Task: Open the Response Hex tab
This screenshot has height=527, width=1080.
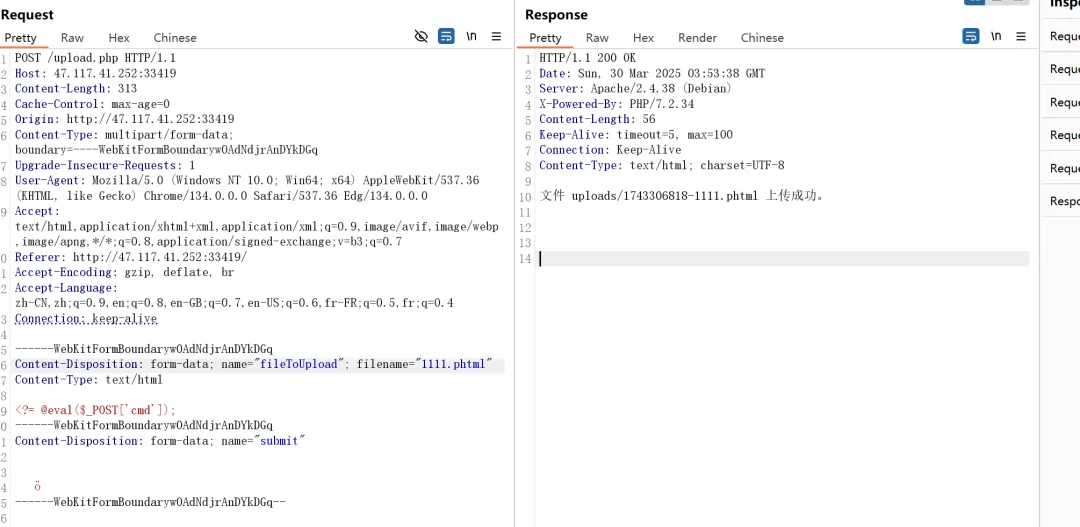Action: click(643, 38)
